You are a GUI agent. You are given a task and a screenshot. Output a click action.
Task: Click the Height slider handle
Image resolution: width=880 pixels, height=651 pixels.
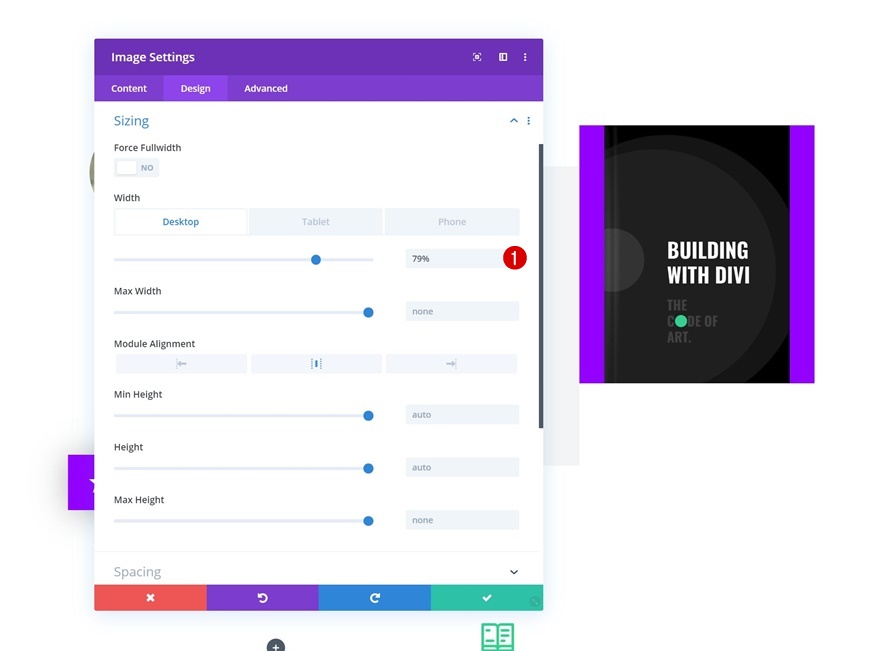(368, 468)
